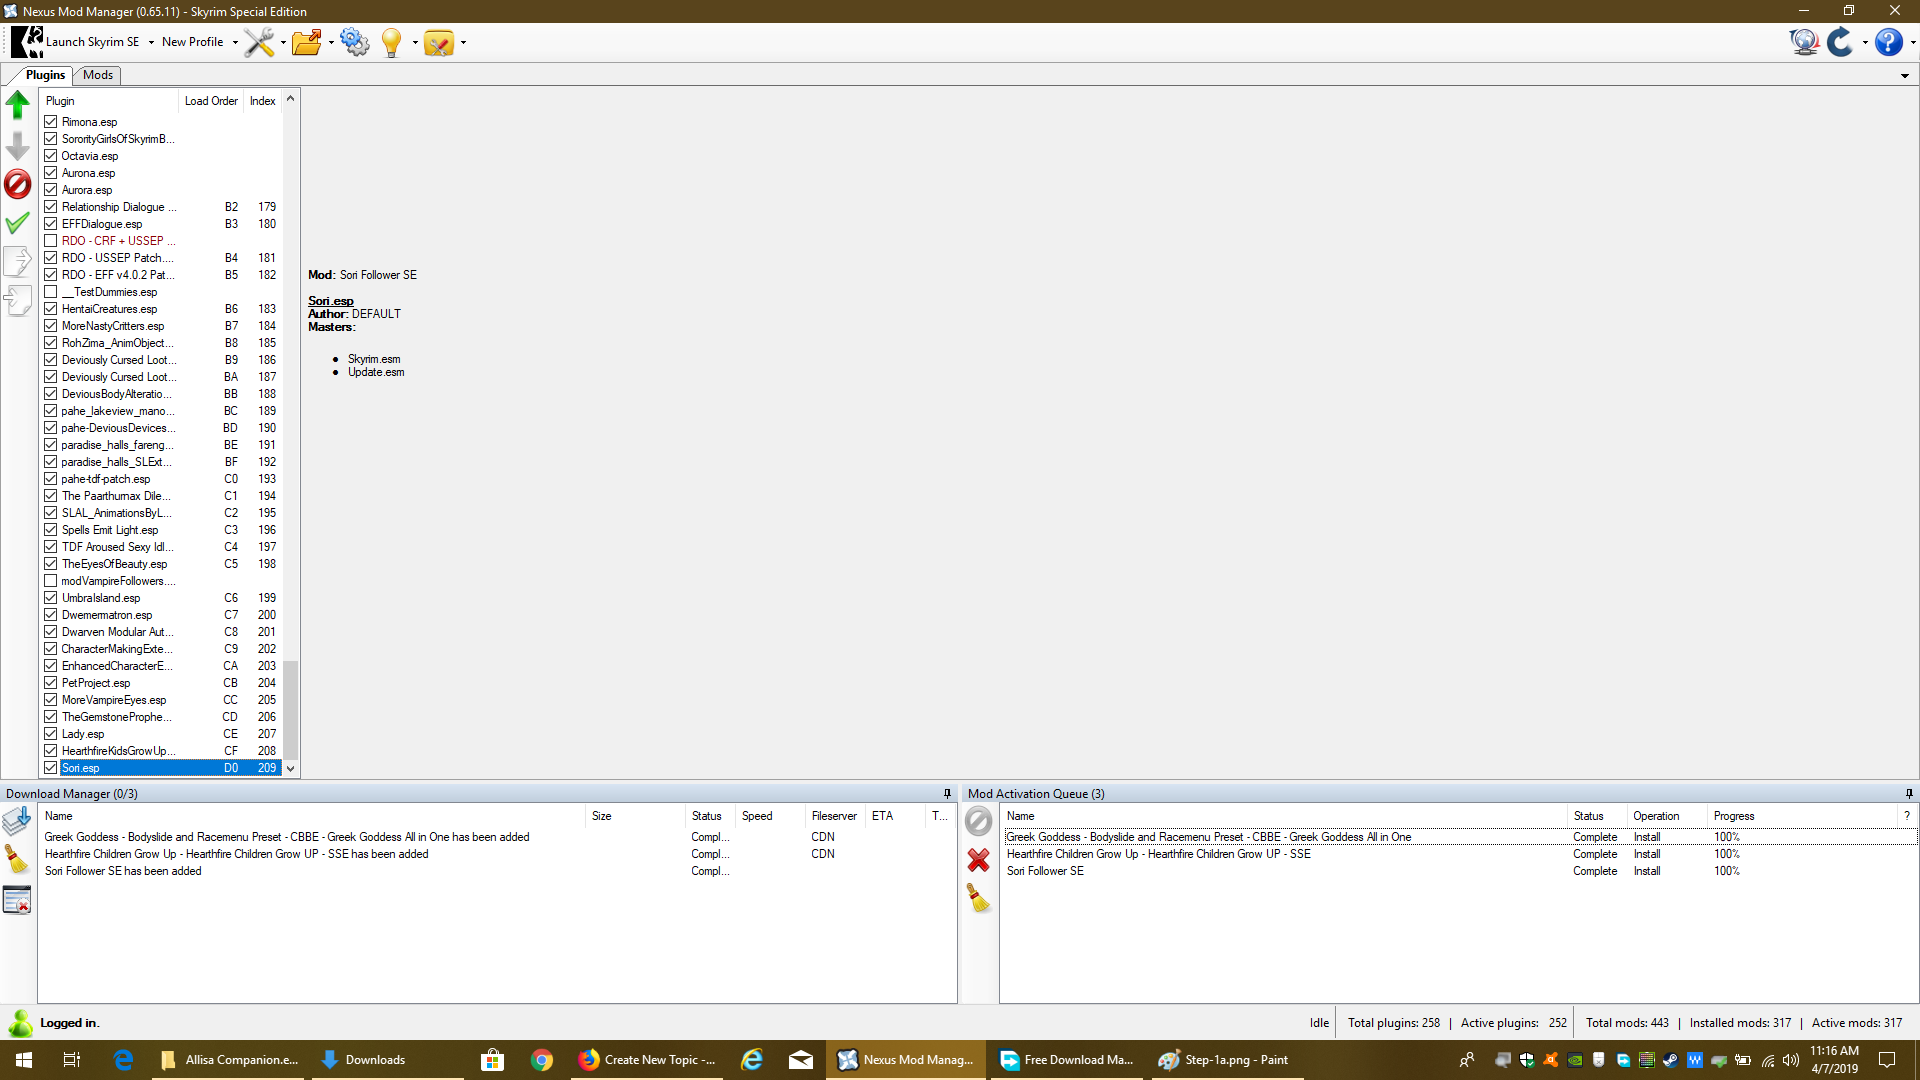This screenshot has height=1080, width=1920.
Task: Click the export load order icon
Action: [18, 262]
